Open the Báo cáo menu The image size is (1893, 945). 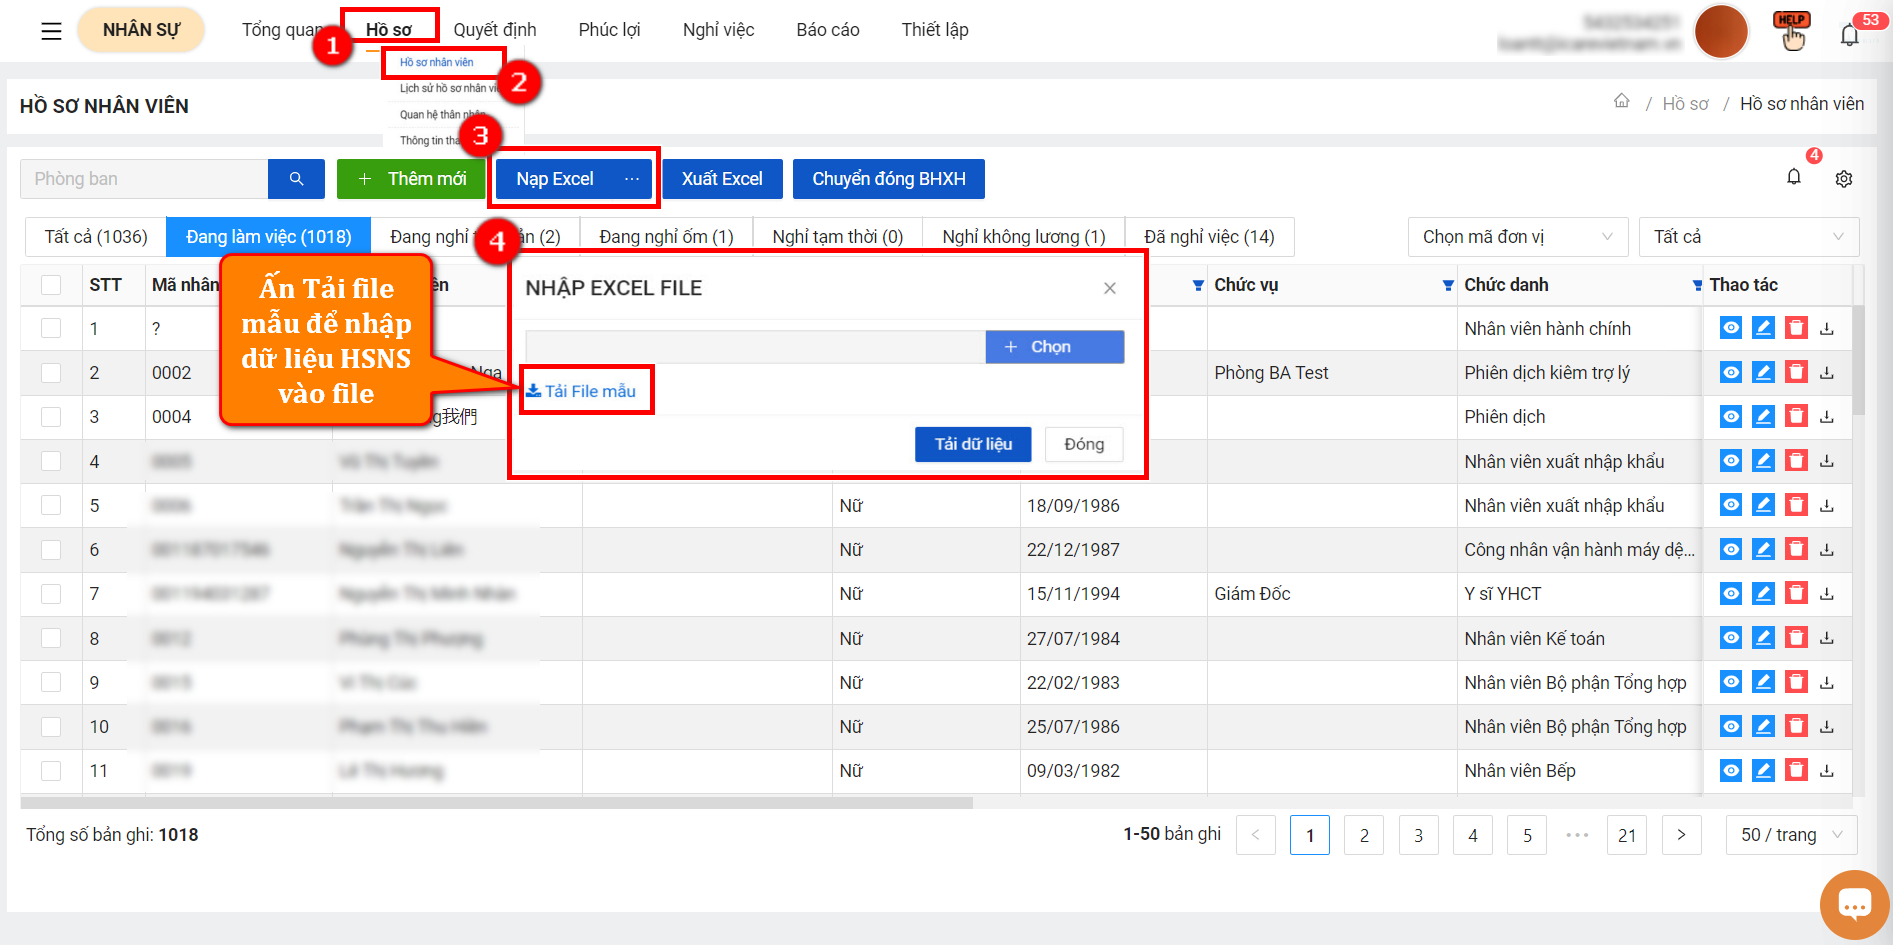(828, 30)
